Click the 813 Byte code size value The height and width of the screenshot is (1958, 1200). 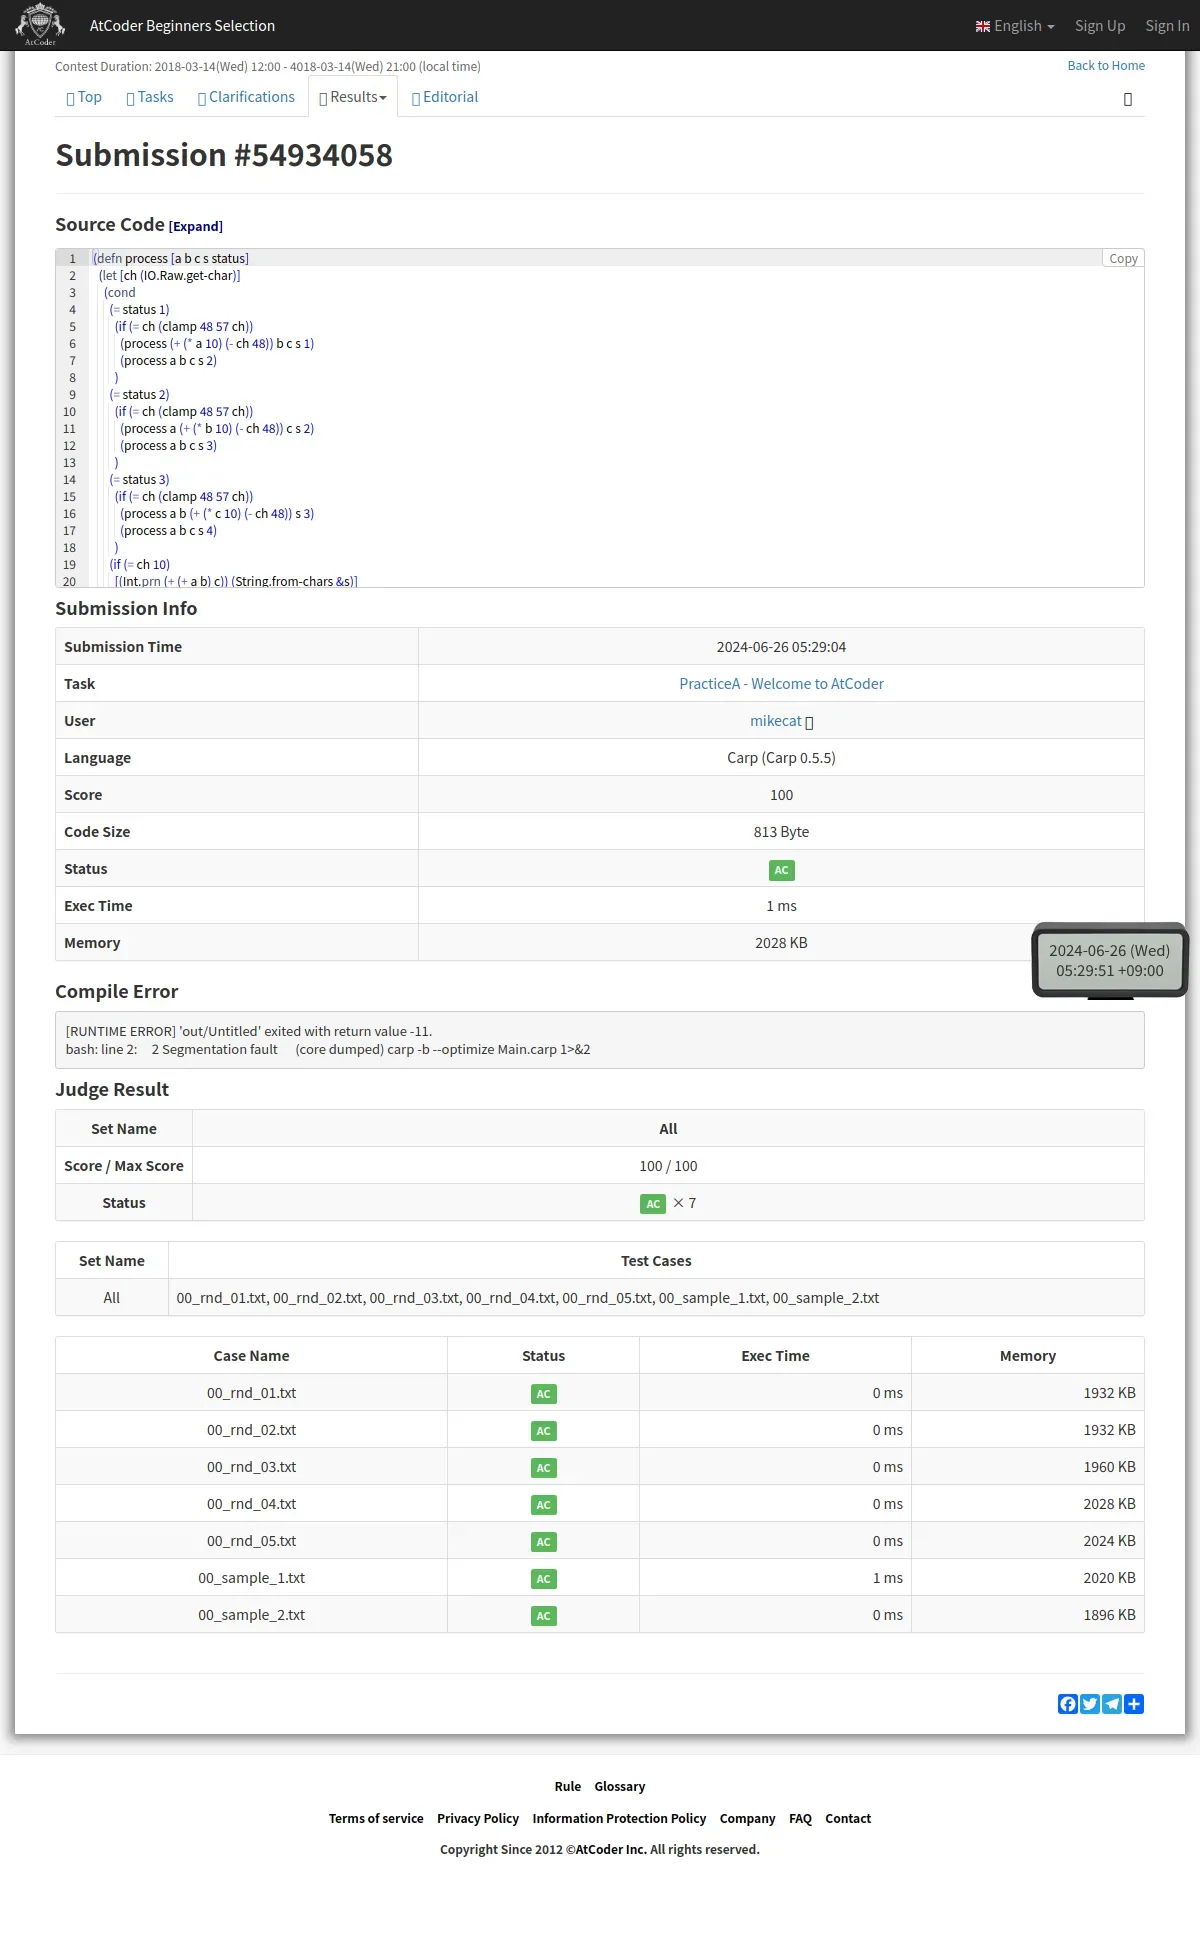tap(781, 832)
